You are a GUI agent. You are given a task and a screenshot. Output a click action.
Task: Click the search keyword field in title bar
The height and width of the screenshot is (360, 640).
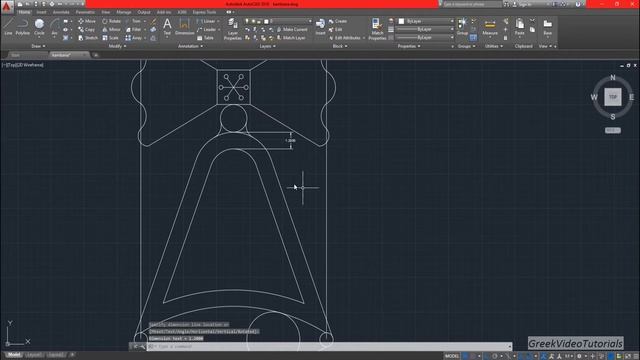[472, 4]
